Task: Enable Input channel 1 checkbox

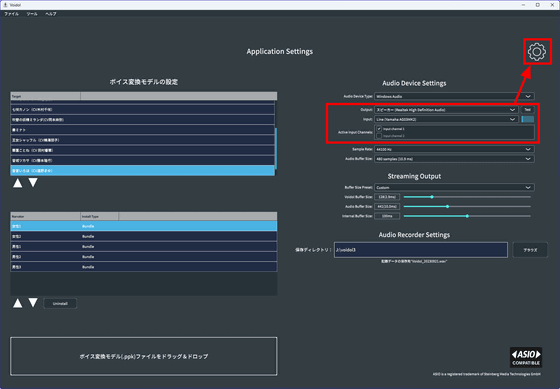Action: click(x=379, y=129)
